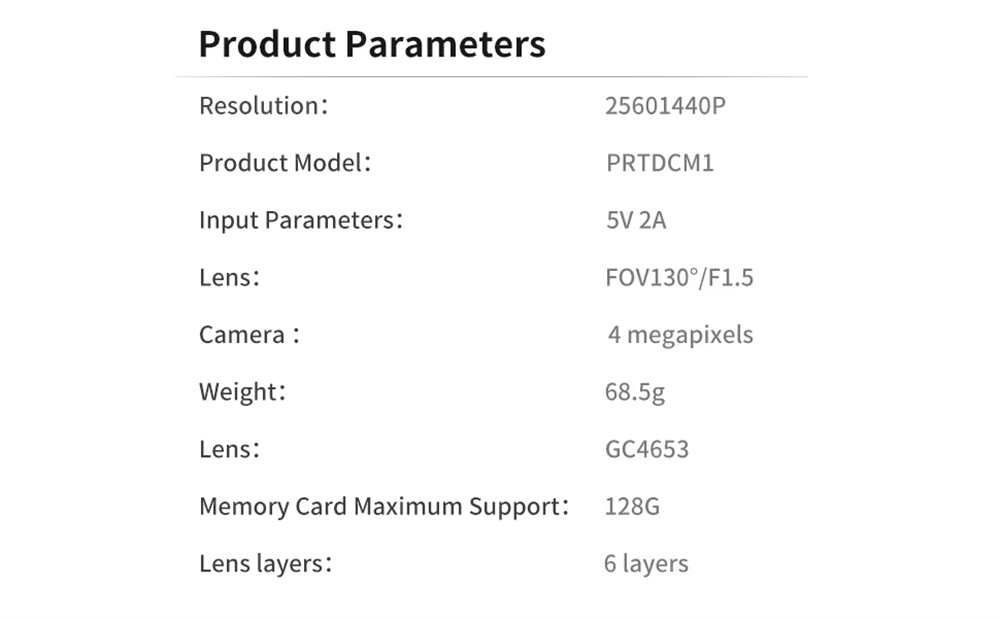Image resolution: width=1000 pixels, height=618 pixels.
Task: Click the 5V 2A input value
Action: [x=636, y=220]
